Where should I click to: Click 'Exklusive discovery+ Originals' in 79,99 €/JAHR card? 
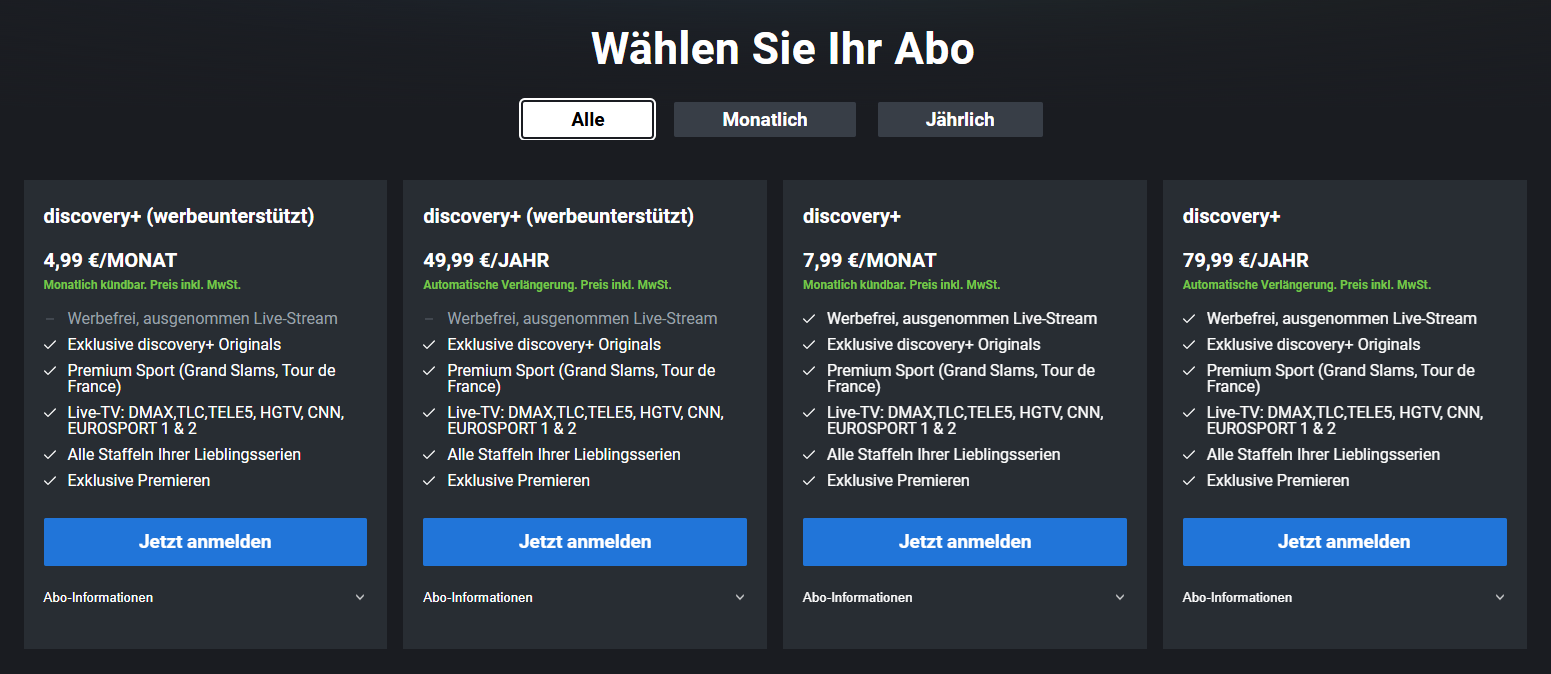point(1314,345)
